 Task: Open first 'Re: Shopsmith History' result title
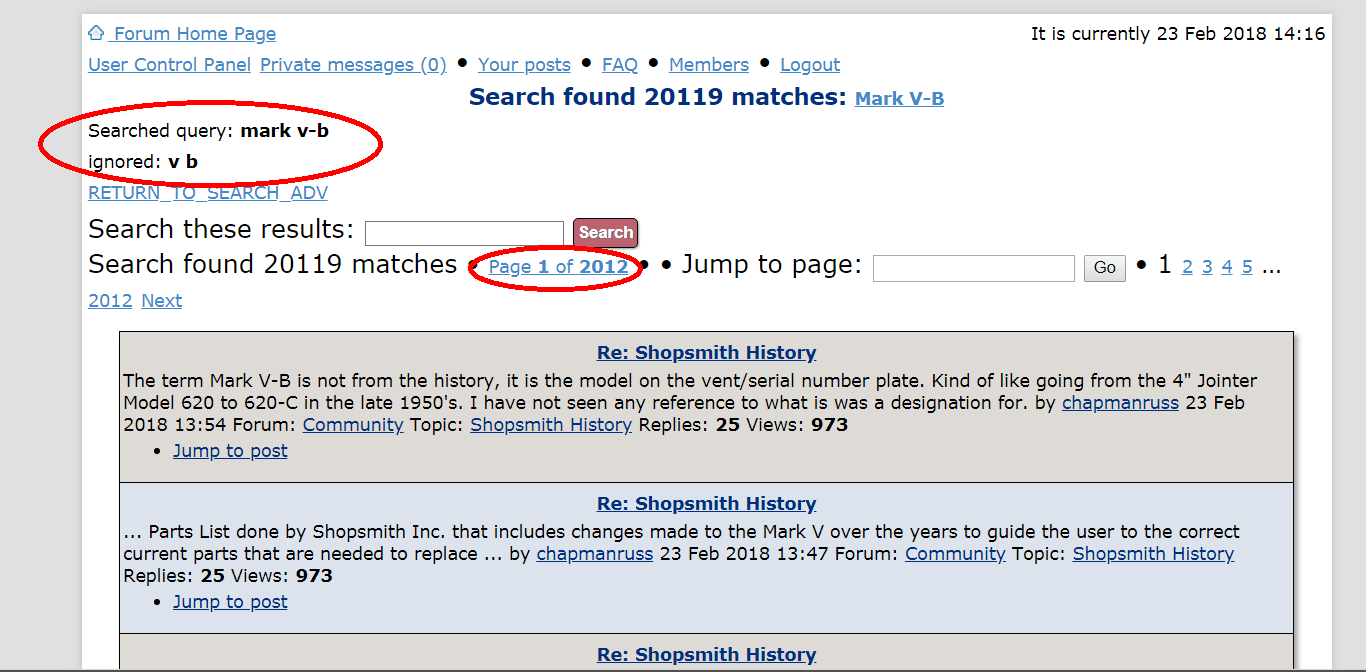pyautogui.click(x=706, y=353)
